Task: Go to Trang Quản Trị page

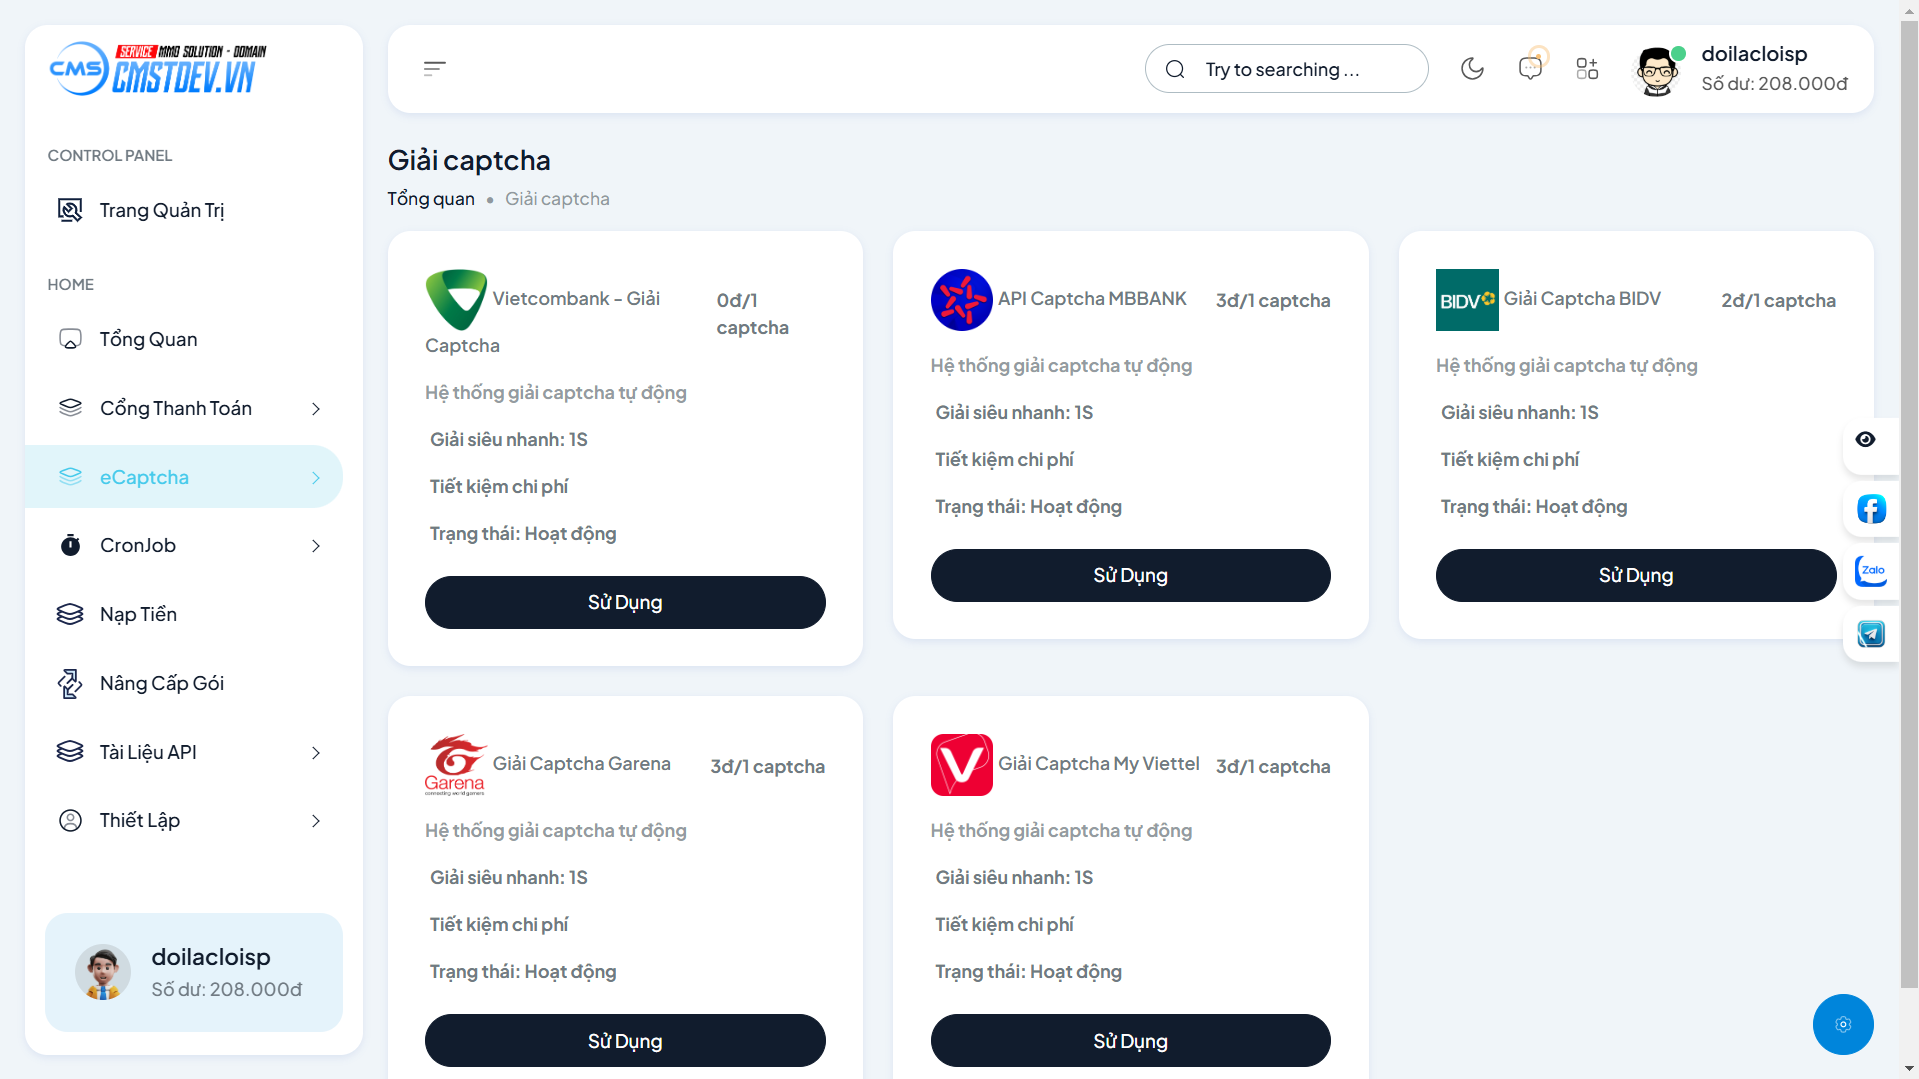Action: (161, 210)
